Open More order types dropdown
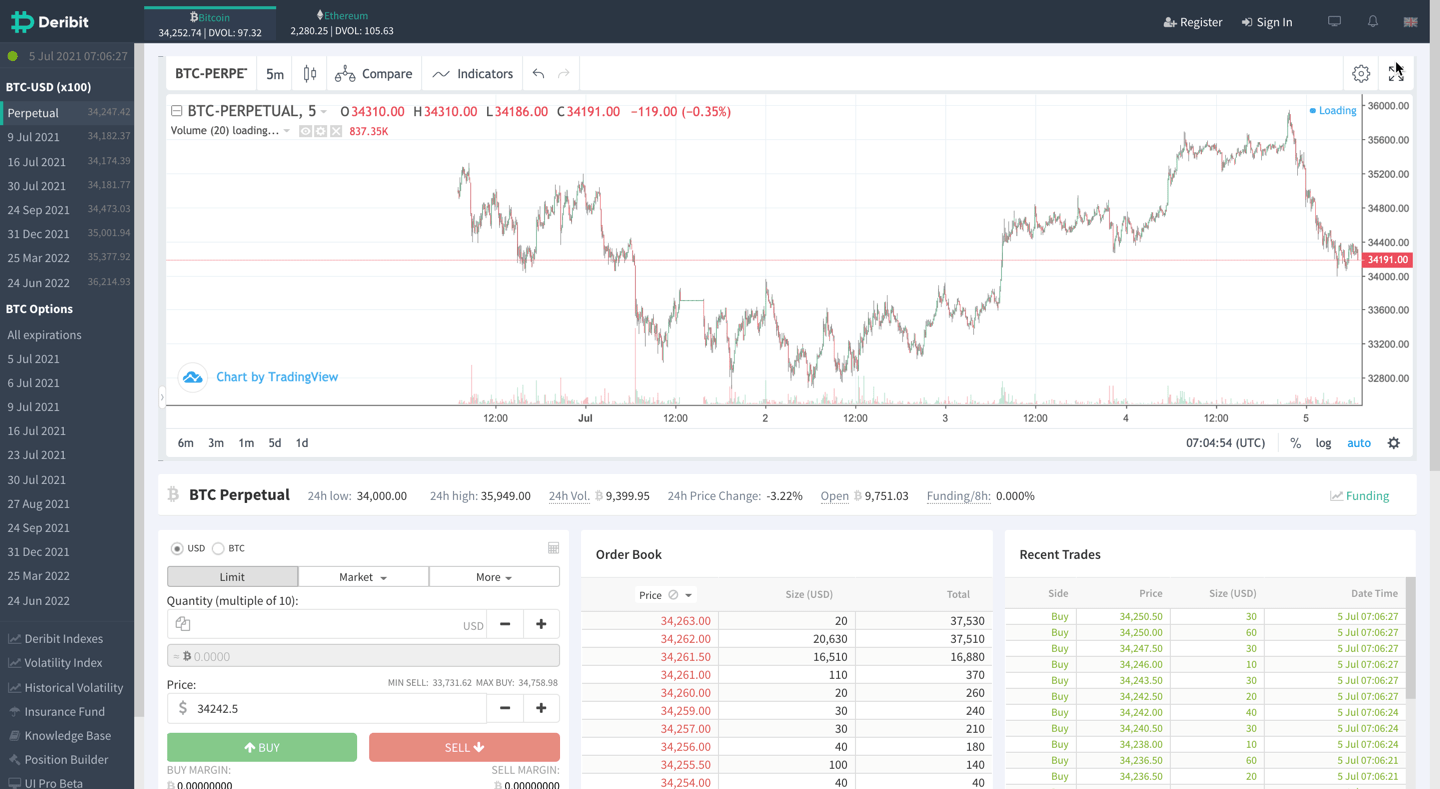This screenshot has width=1440, height=789. 494,577
